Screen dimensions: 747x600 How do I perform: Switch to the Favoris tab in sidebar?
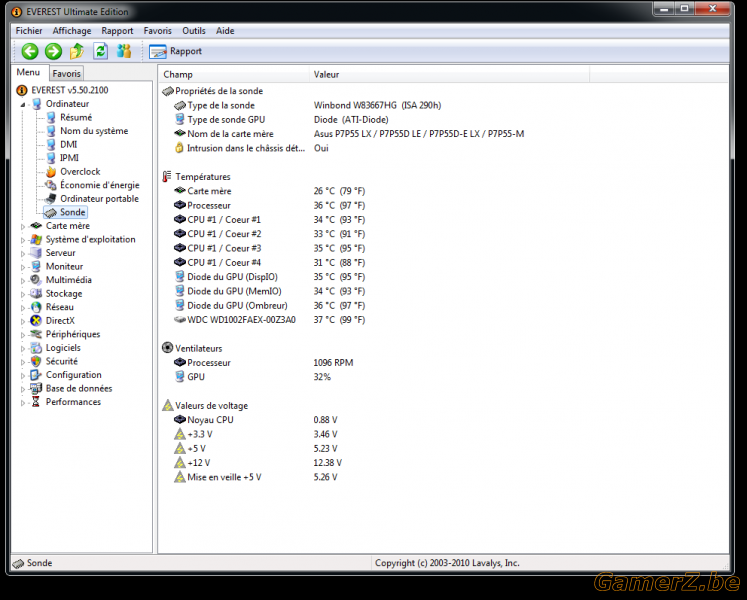66,73
